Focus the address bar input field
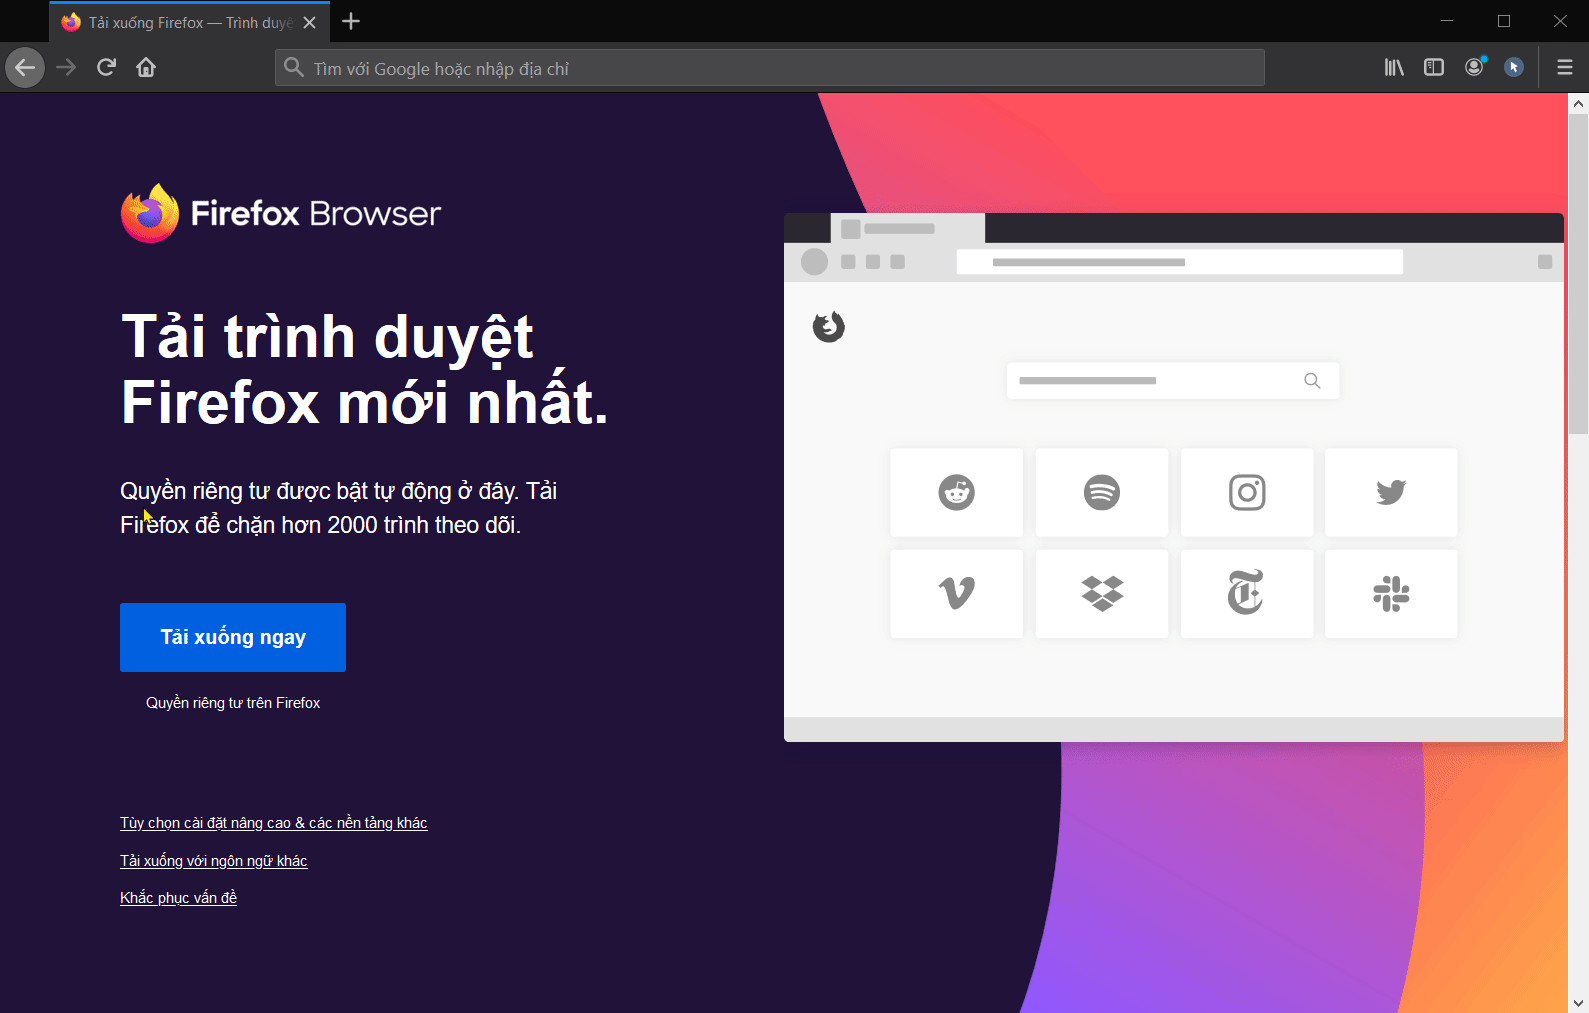 coord(769,67)
